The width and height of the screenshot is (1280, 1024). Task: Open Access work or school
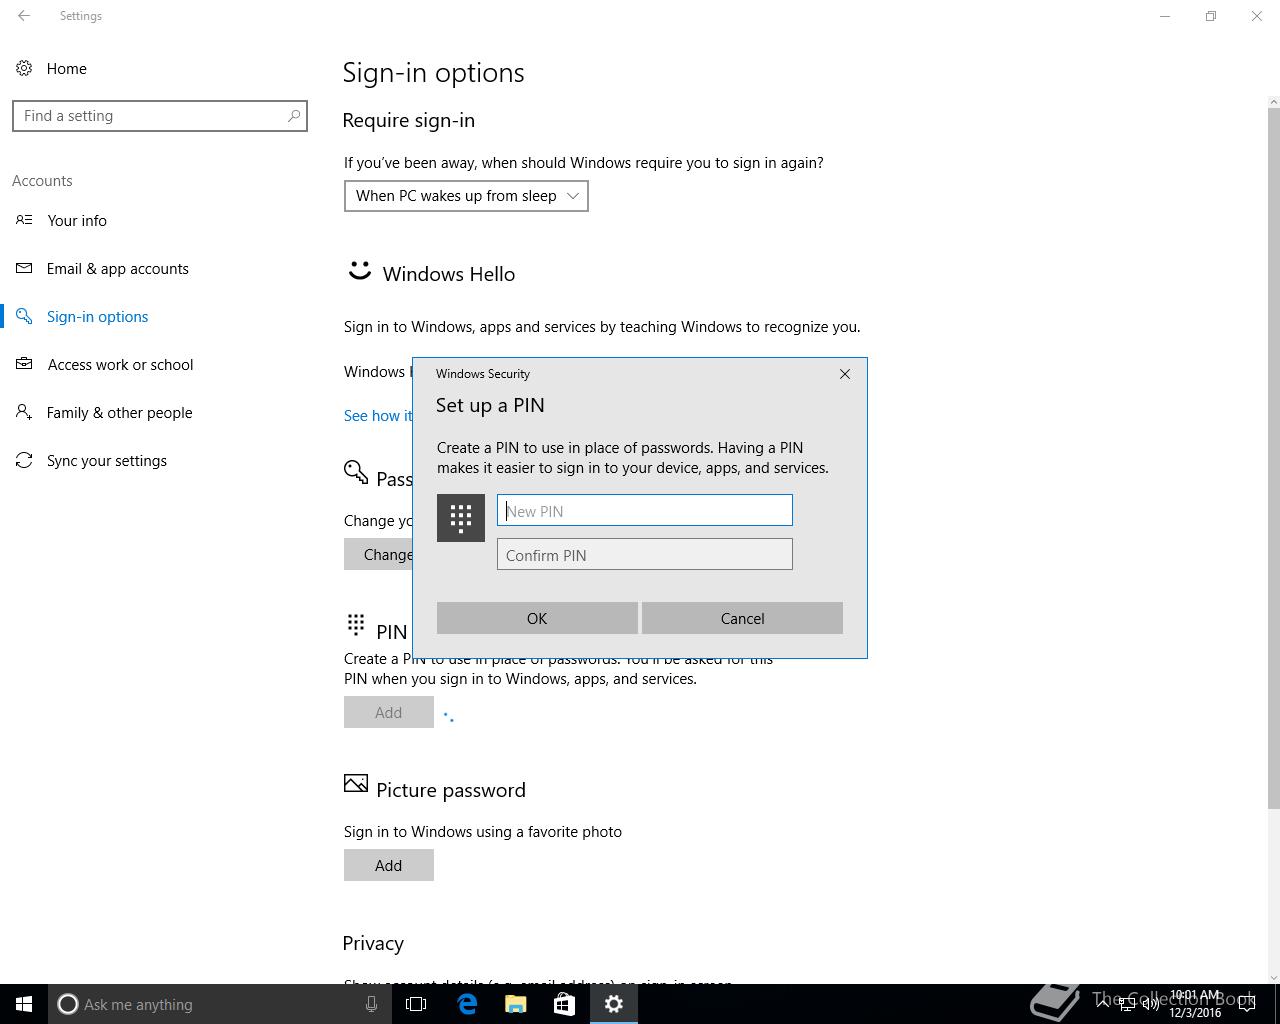coord(120,364)
